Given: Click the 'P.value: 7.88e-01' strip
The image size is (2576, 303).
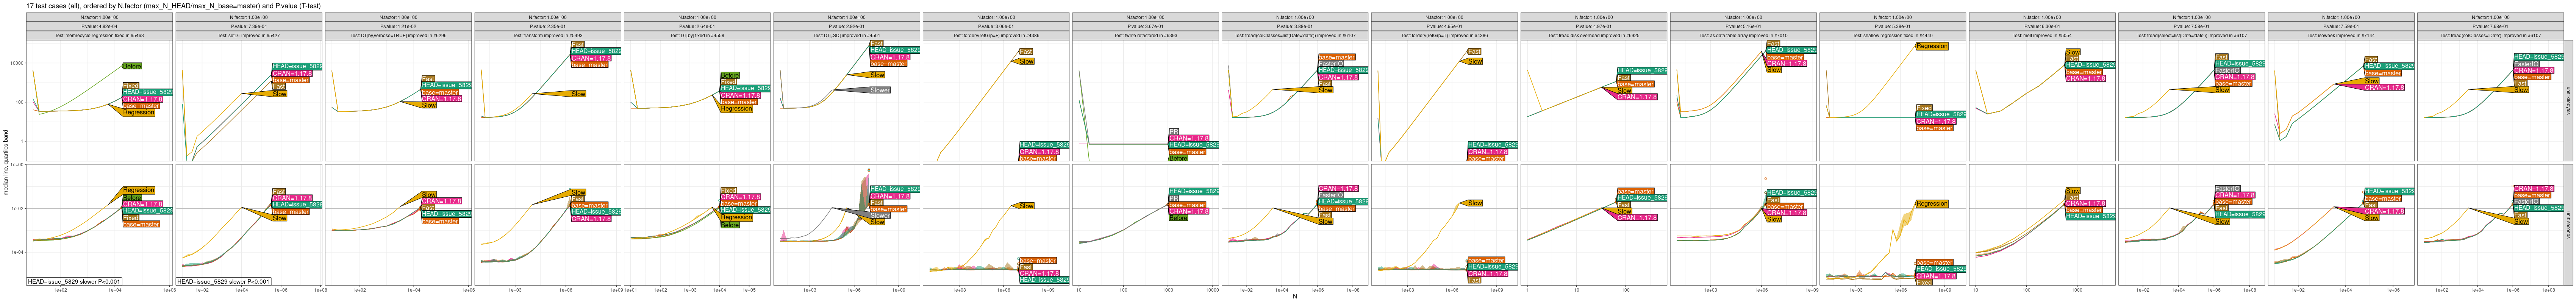Looking at the screenshot, I should (x=2491, y=26).
